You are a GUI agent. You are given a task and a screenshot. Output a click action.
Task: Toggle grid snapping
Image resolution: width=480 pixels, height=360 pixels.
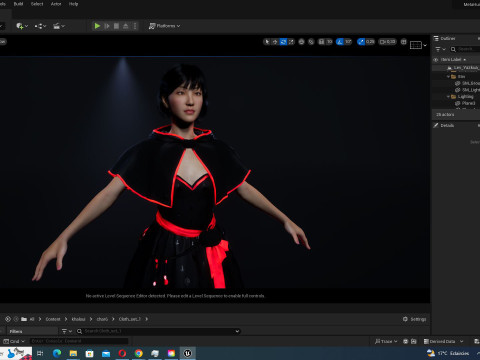click(321, 42)
